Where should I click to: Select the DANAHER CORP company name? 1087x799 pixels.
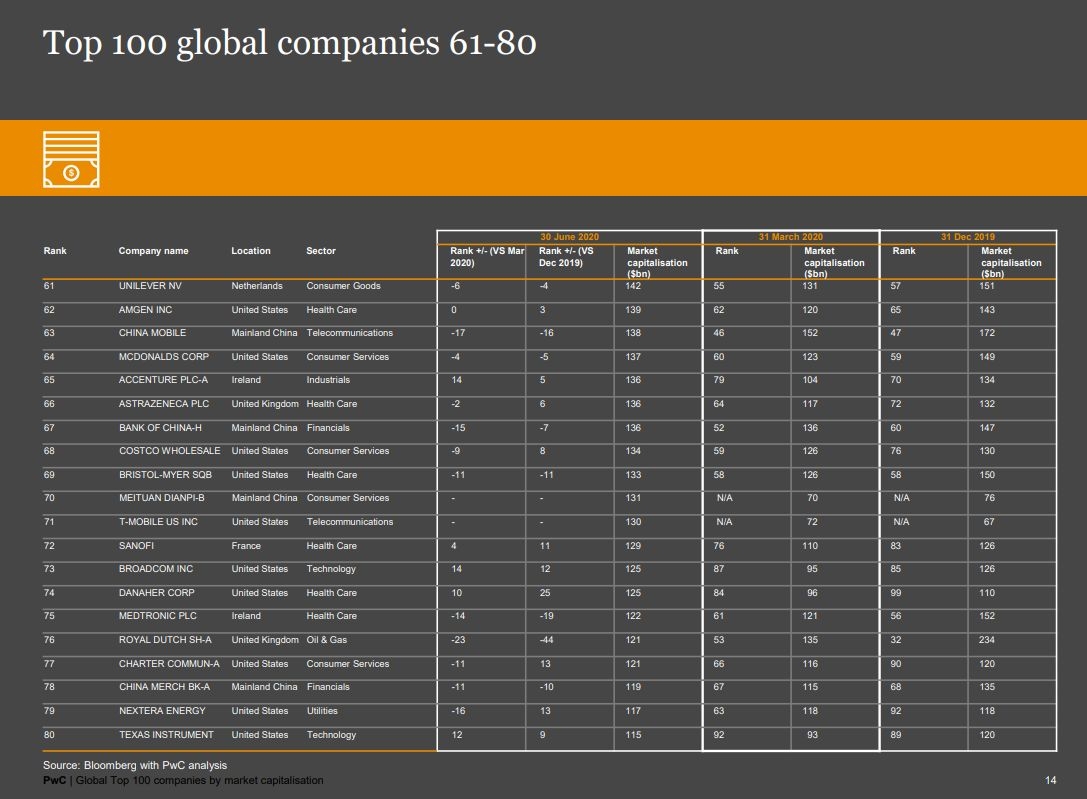(157, 593)
